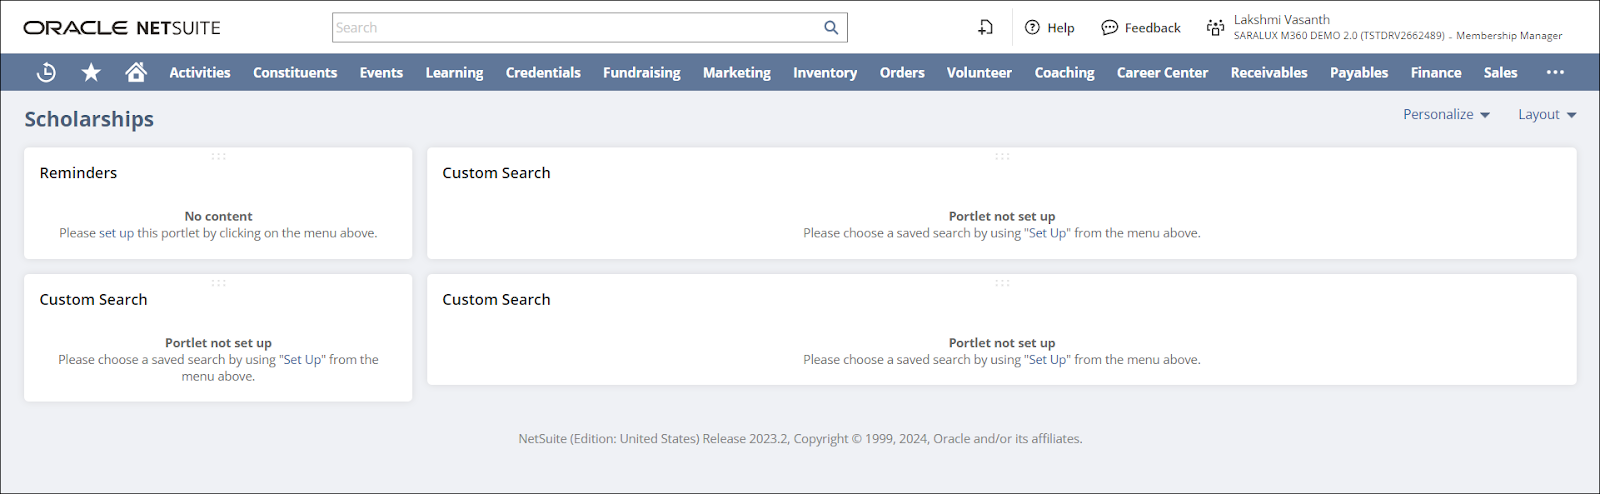Expand the Personalize dropdown
The width and height of the screenshot is (1600, 494).
point(1446,115)
